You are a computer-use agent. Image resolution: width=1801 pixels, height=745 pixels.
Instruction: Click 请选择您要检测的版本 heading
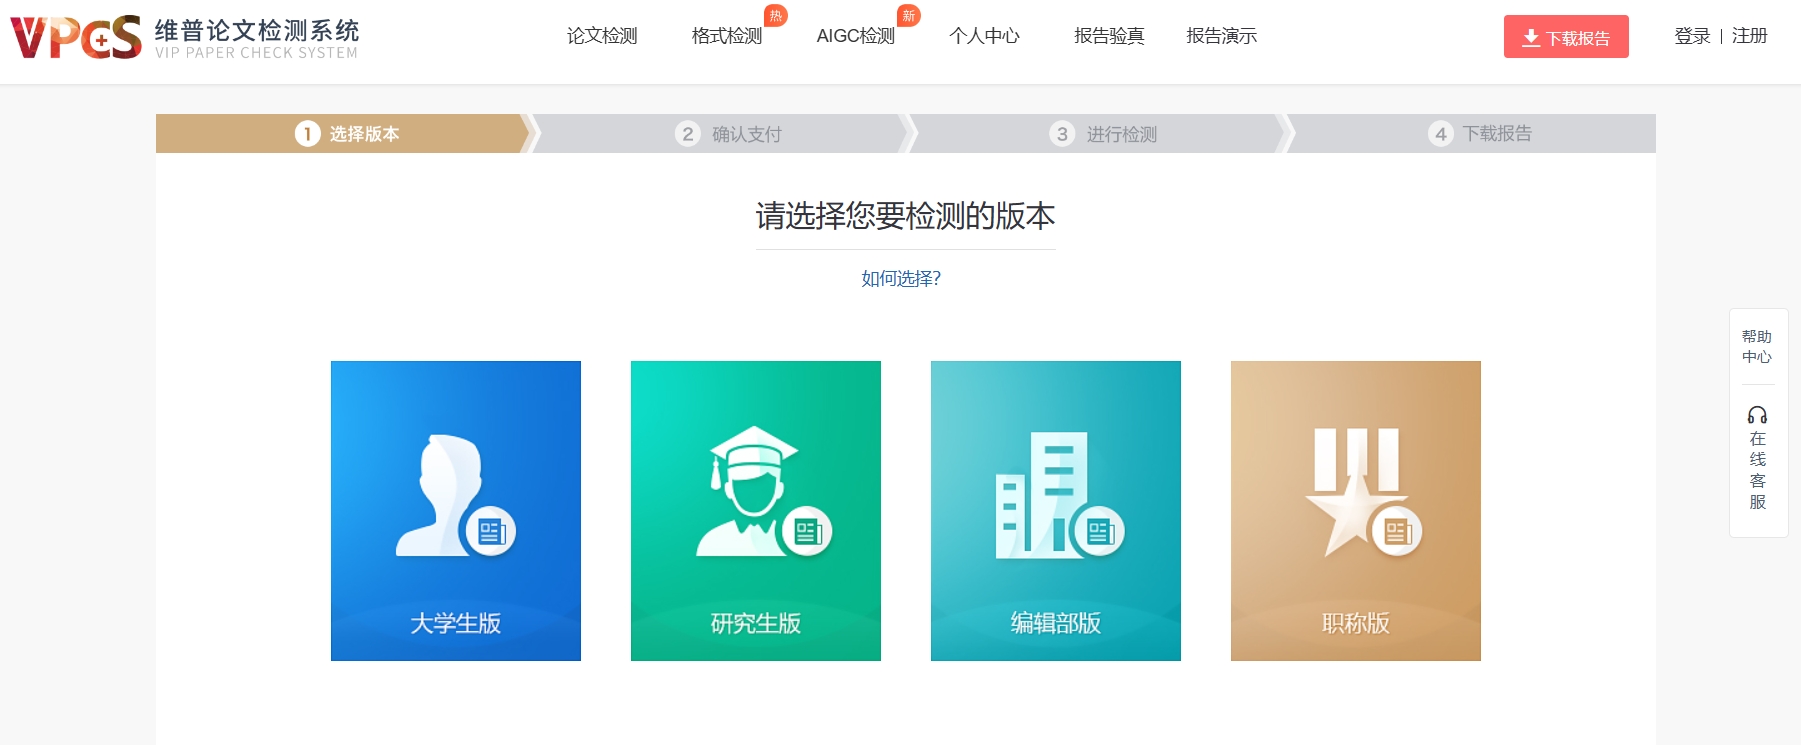(x=906, y=216)
